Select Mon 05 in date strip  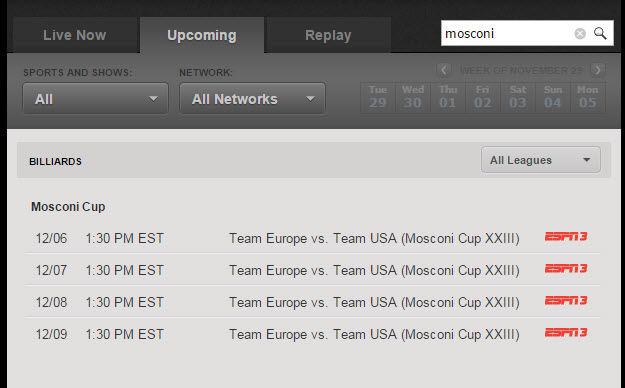(588, 97)
